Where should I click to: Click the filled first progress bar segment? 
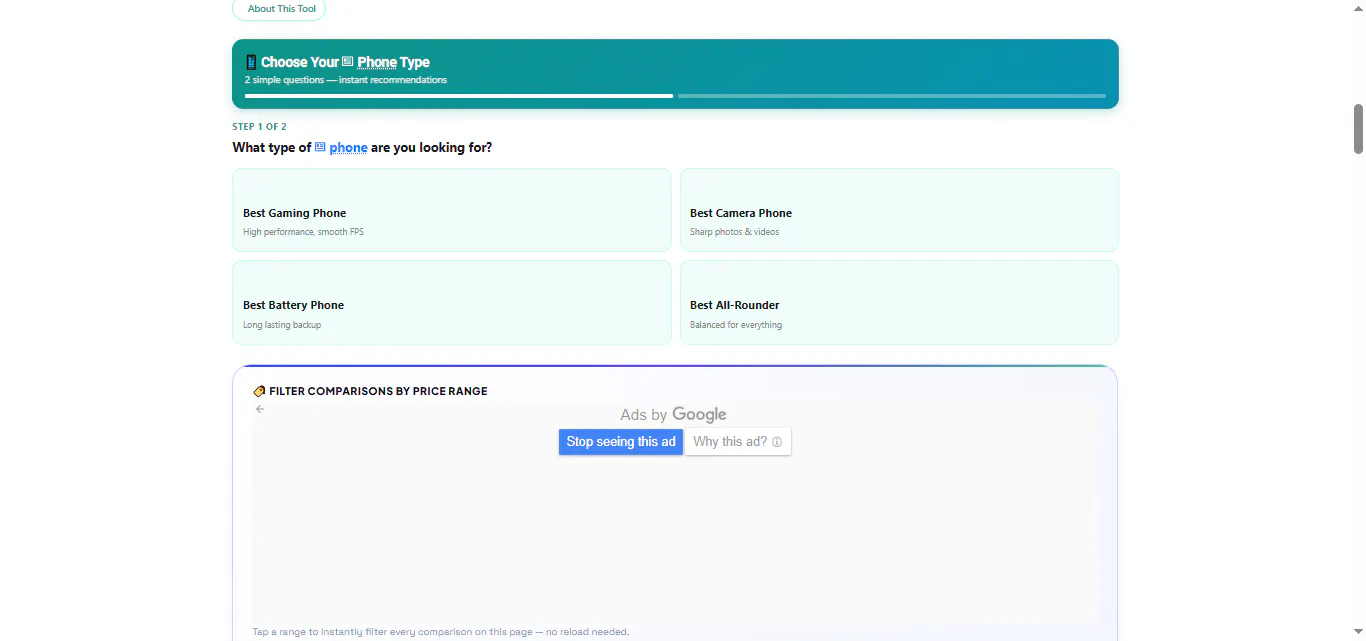pos(459,96)
